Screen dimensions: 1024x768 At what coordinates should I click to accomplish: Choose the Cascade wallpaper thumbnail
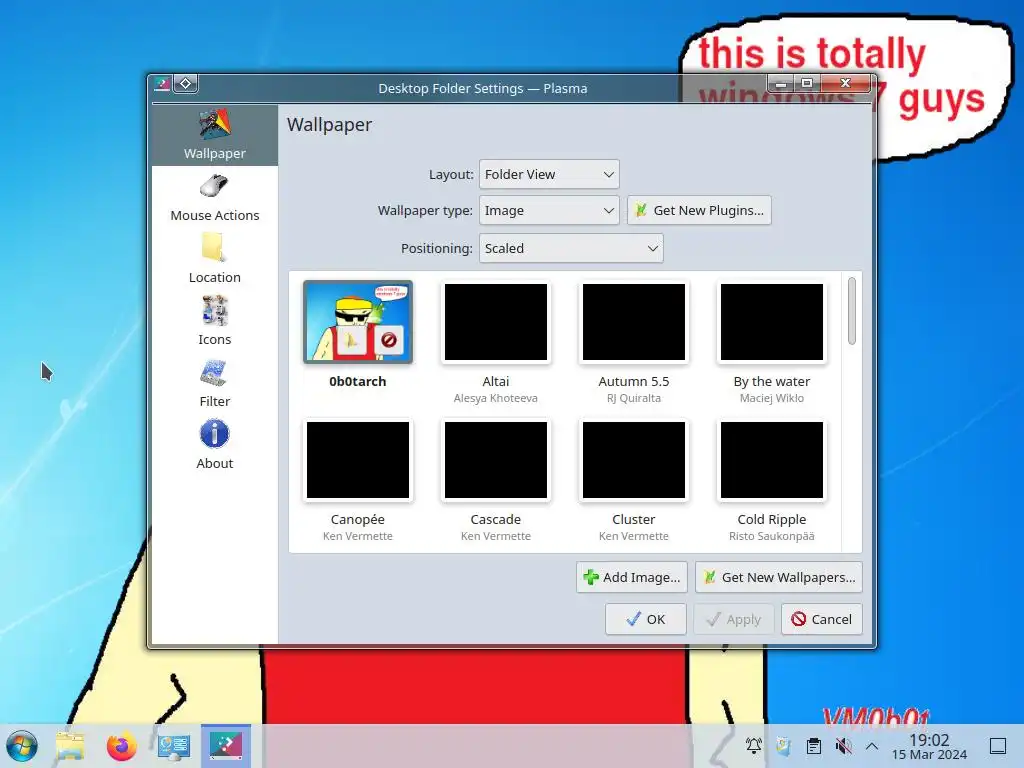pos(496,460)
